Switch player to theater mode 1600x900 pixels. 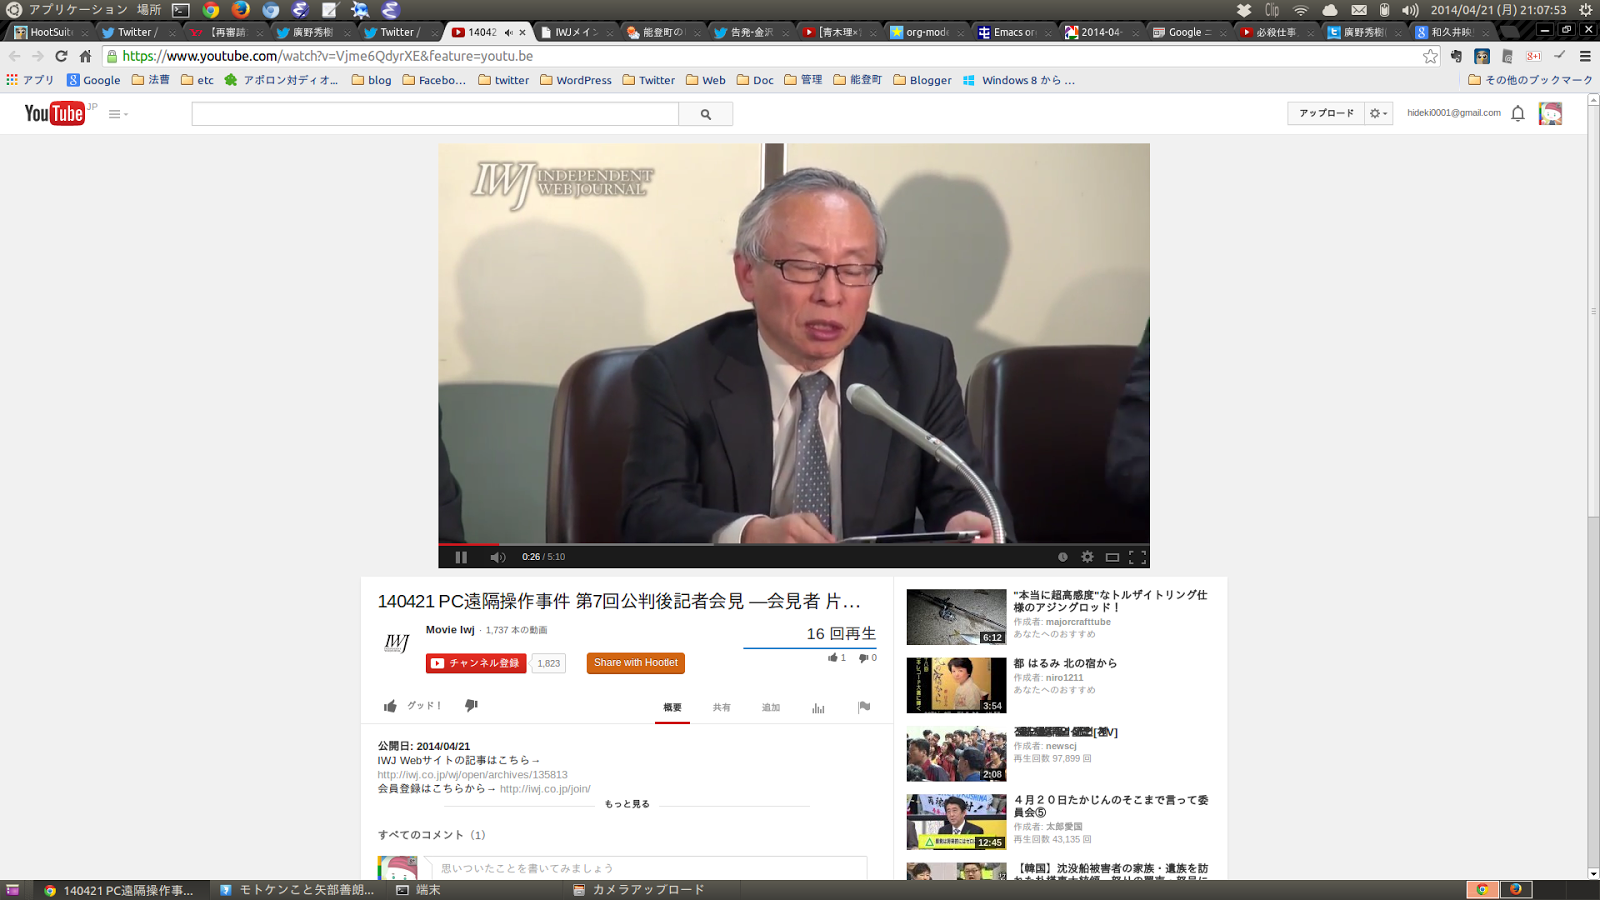click(x=1112, y=557)
